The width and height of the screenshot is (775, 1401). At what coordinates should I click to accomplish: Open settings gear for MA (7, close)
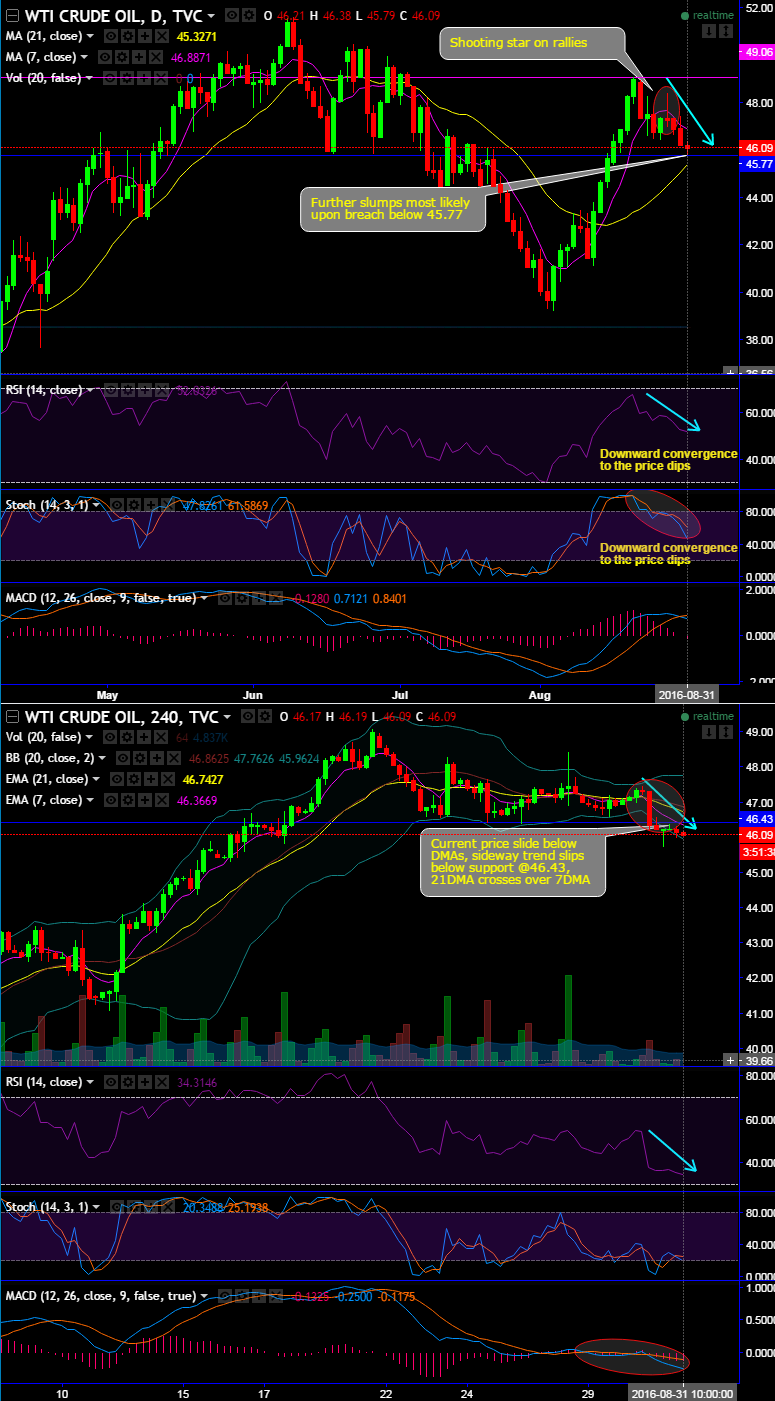(x=122, y=57)
